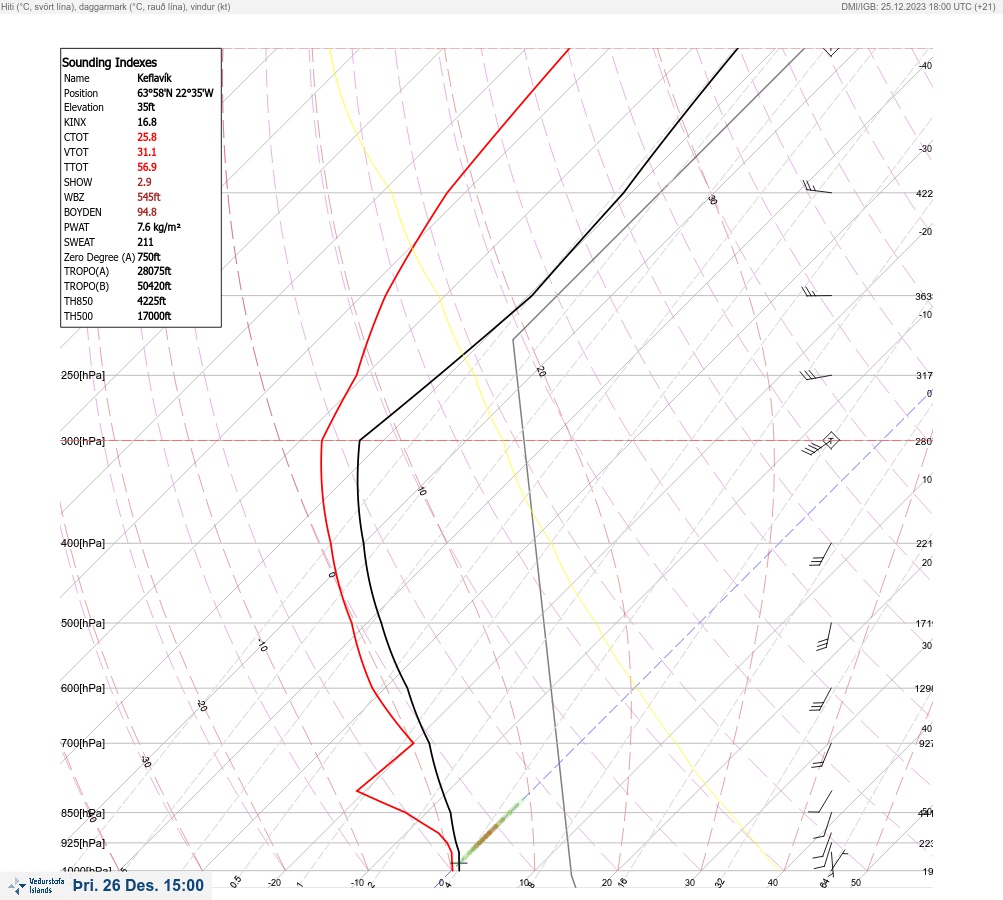
Task: Click the KINX value 16.8
Action: 146,122
